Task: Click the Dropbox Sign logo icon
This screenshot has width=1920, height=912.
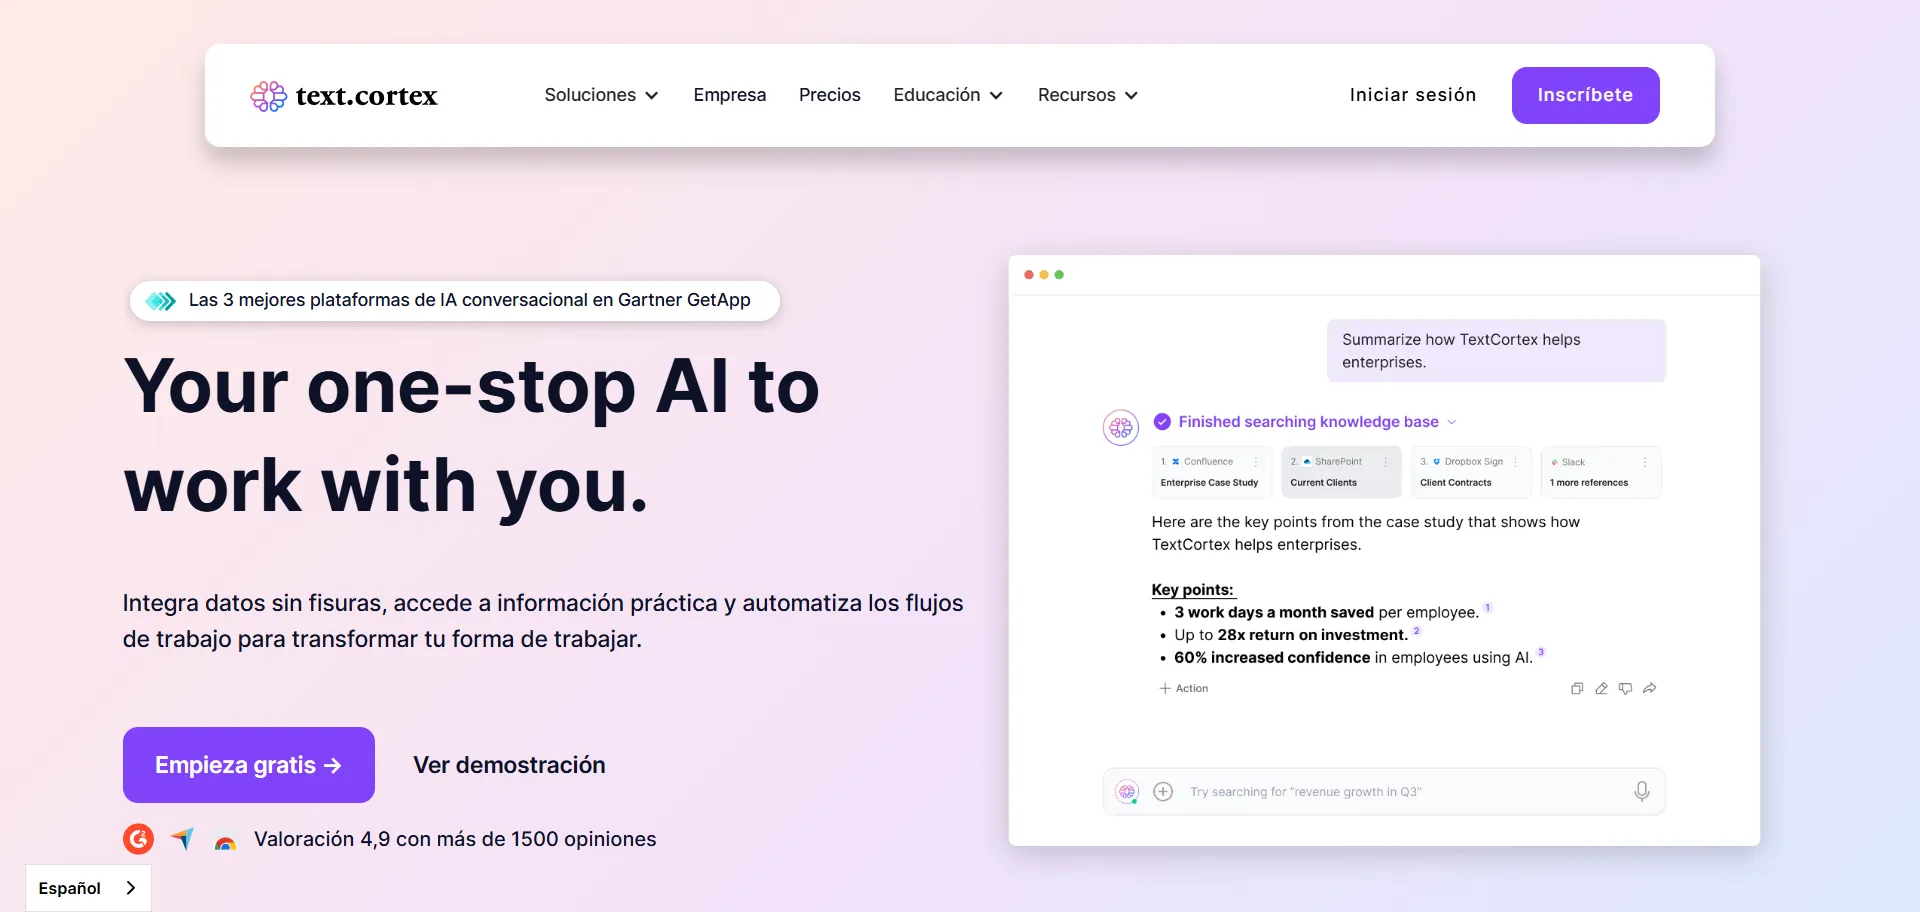Action: click(x=1437, y=462)
